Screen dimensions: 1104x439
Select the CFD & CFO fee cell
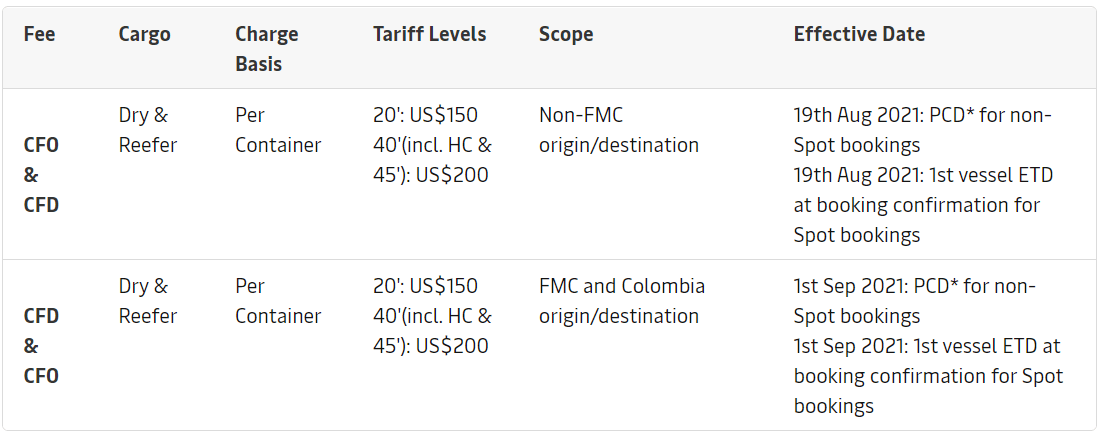(x=41, y=346)
